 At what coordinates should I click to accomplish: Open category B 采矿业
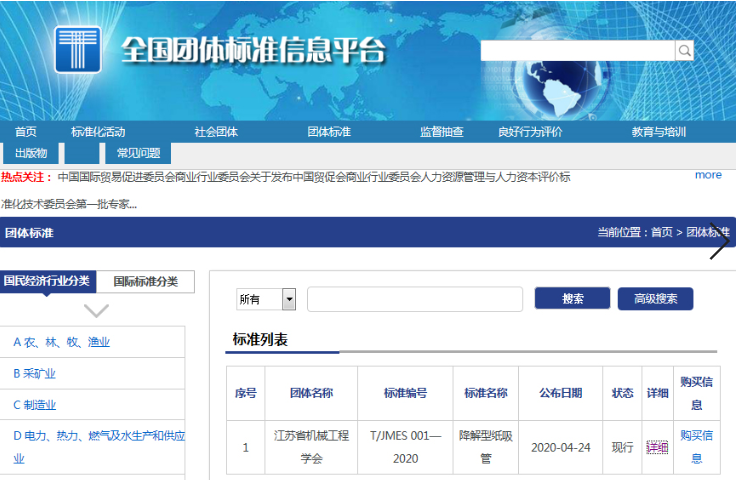(x=34, y=374)
